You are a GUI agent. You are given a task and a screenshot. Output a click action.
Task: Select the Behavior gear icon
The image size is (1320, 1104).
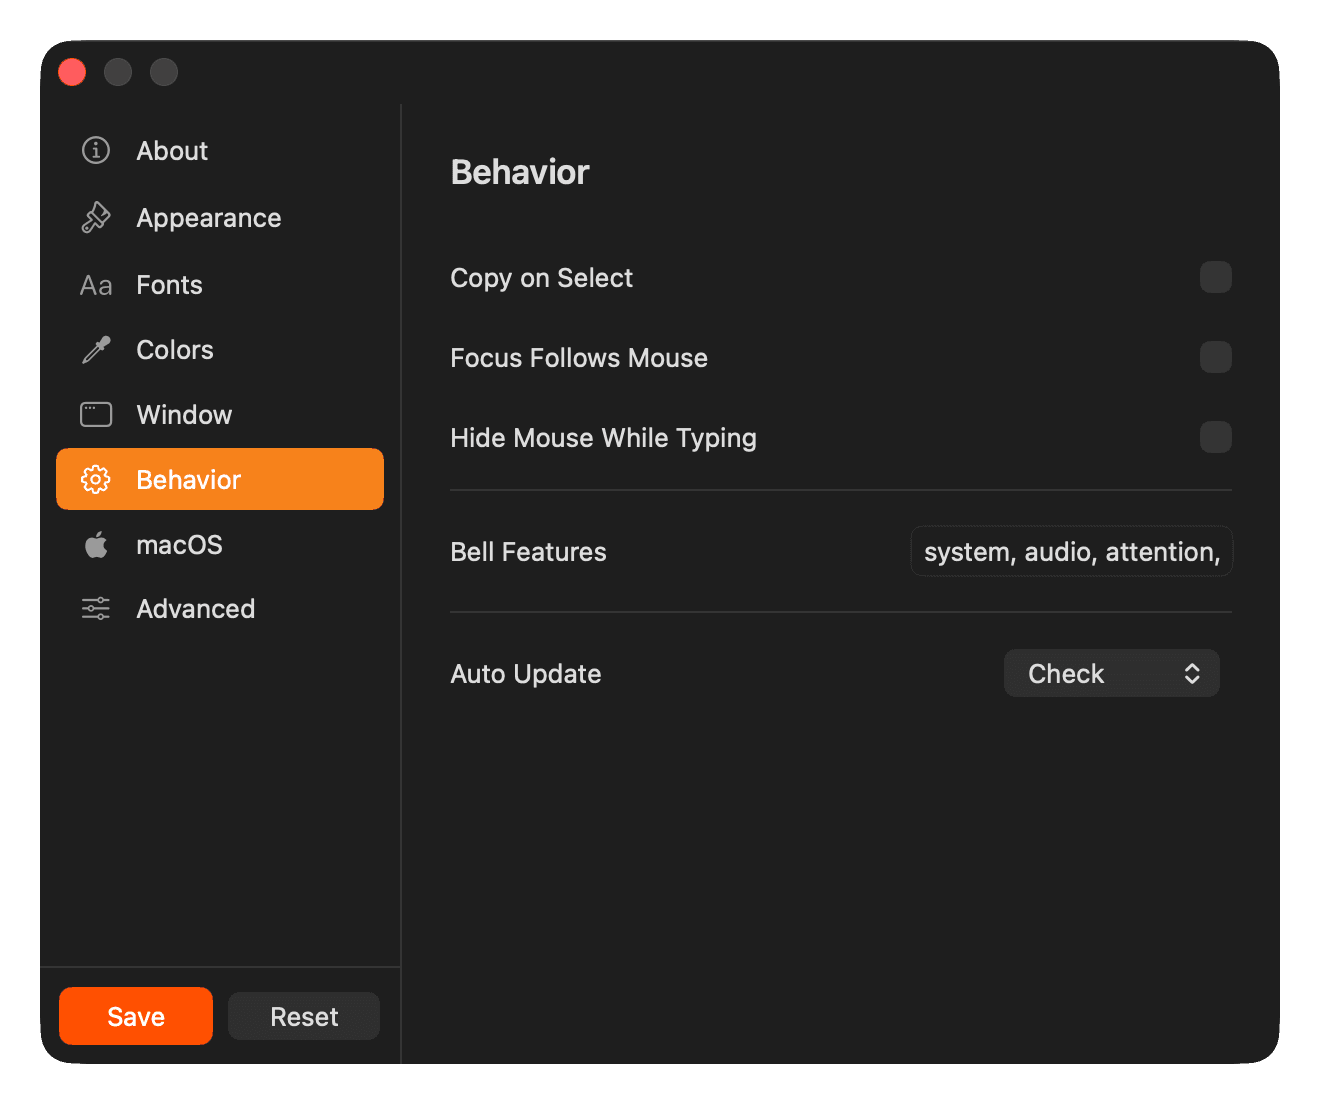tap(95, 479)
